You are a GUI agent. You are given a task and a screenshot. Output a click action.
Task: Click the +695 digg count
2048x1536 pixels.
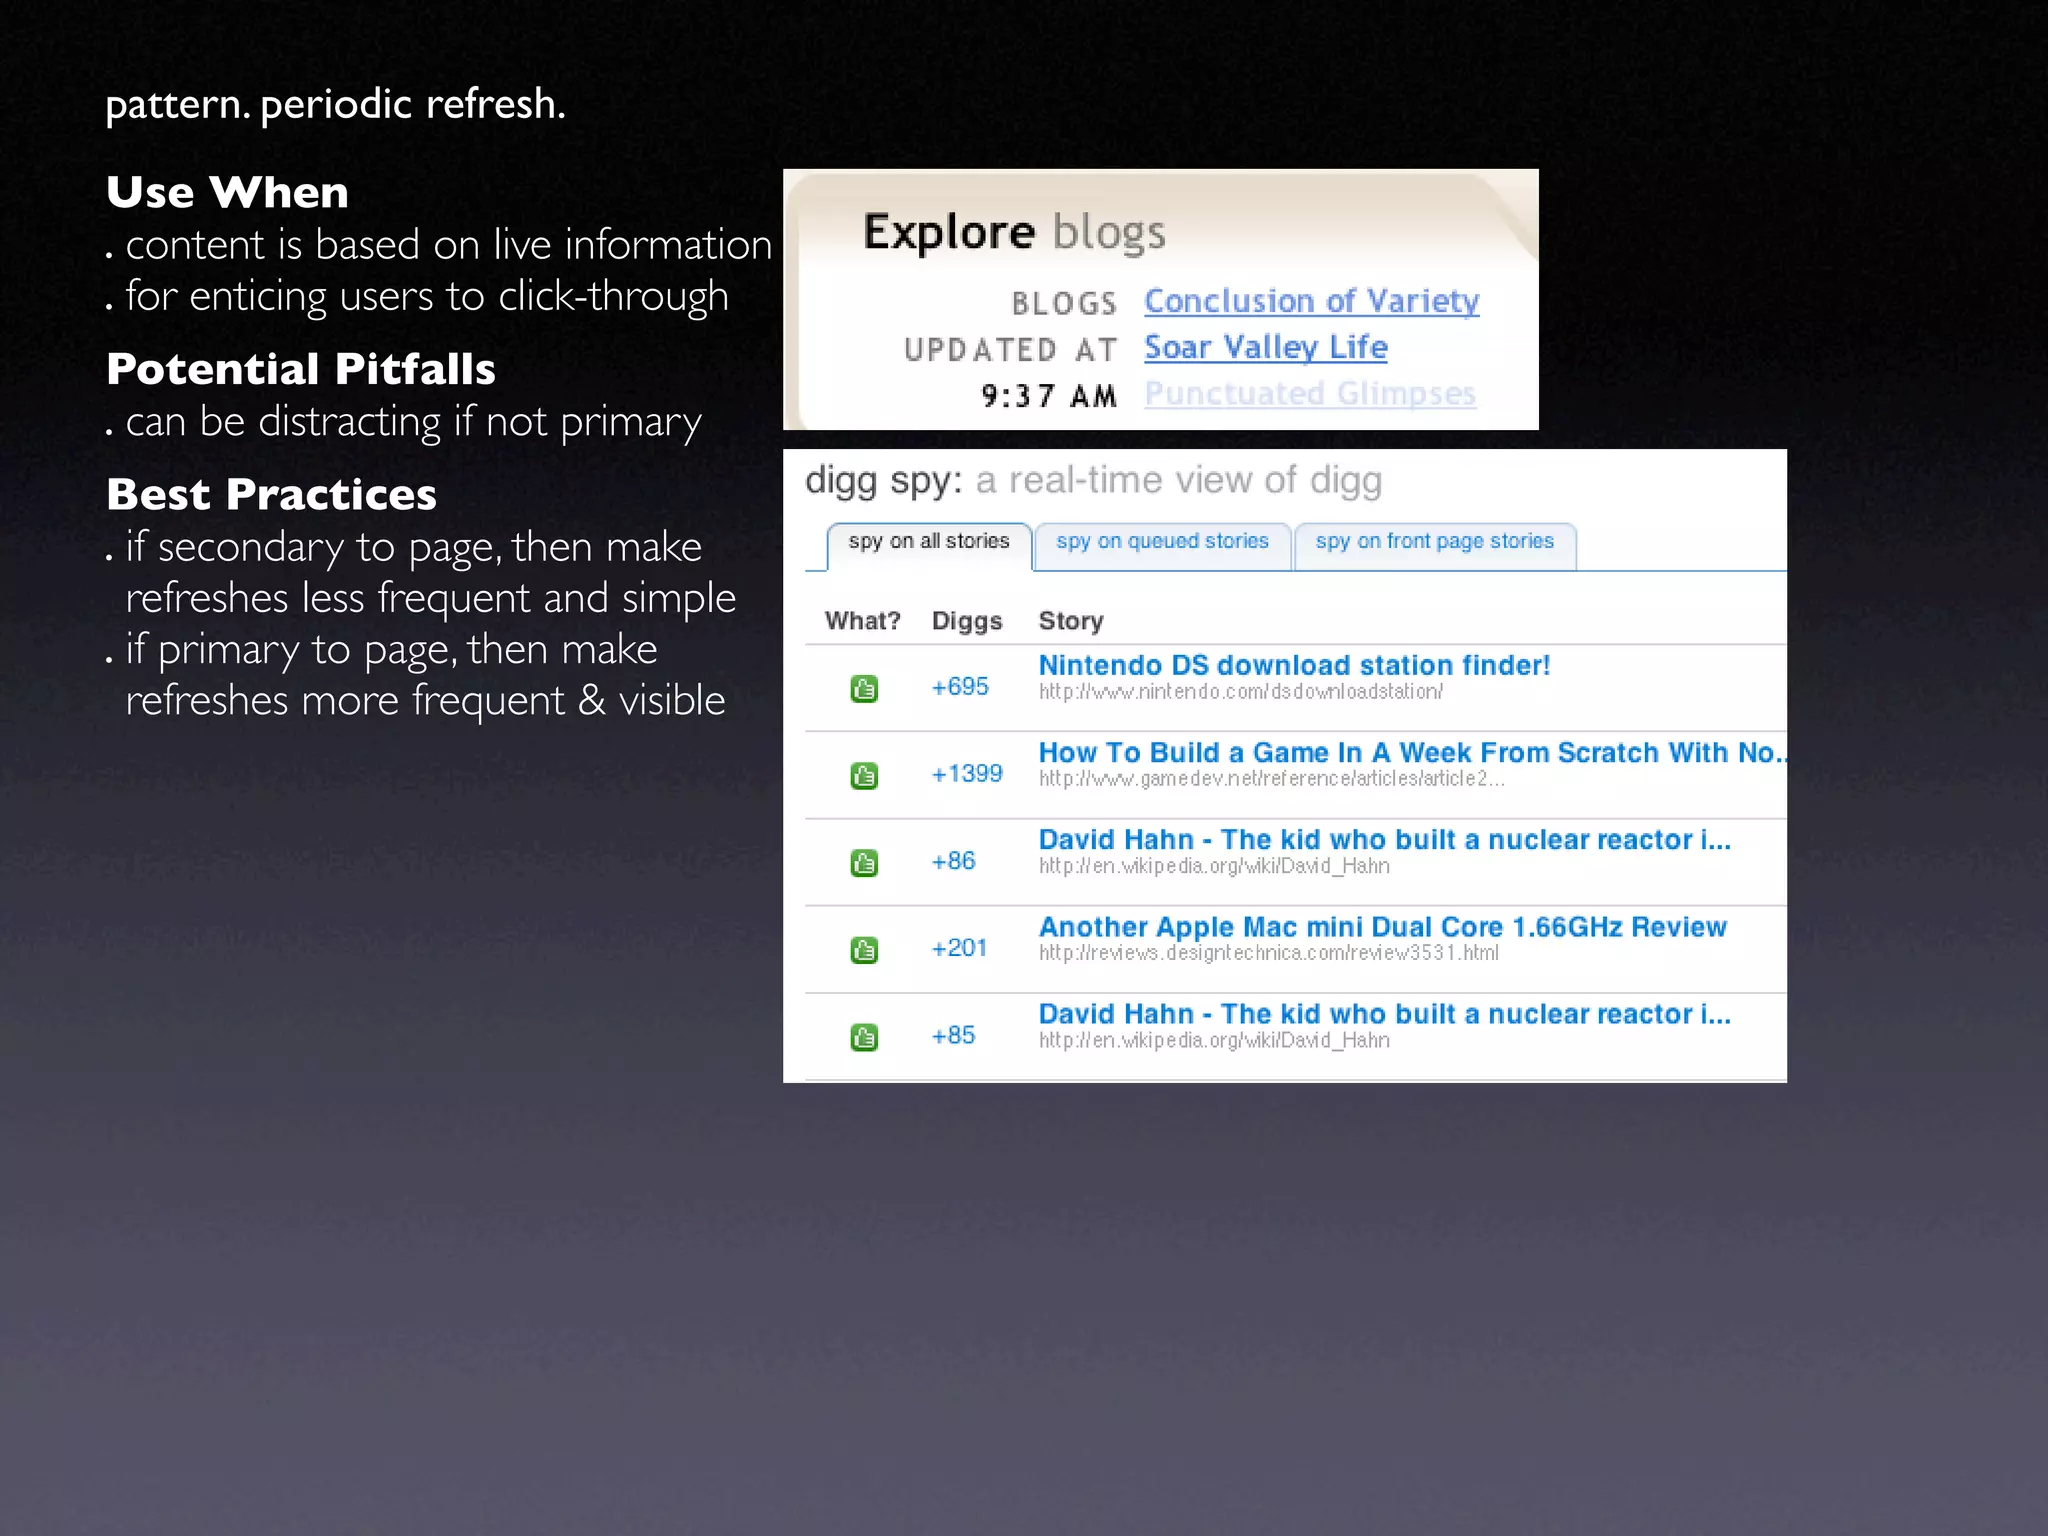coord(959,687)
